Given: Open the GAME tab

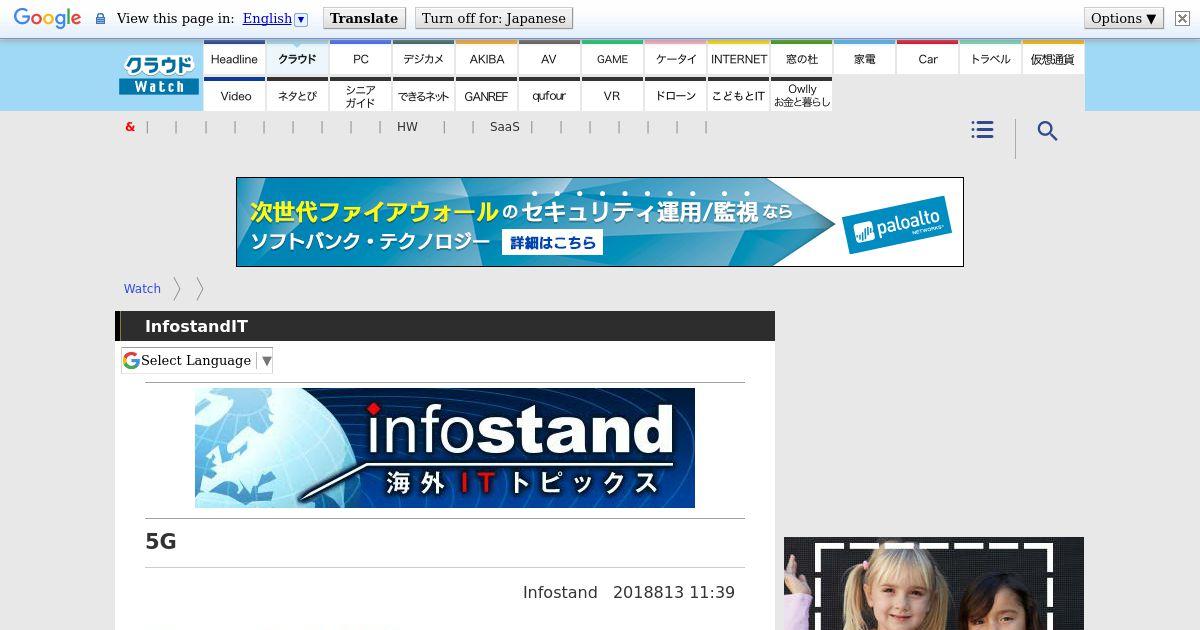Looking at the screenshot, I should [x=612, y=58].
